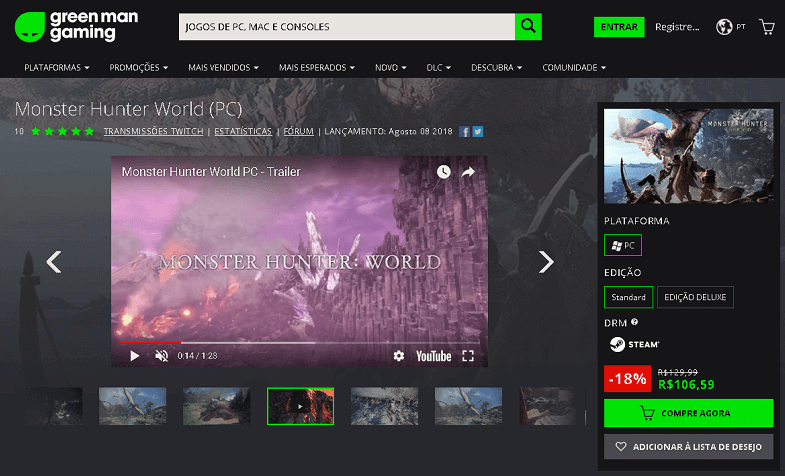Screen dimensions: 785x476
Task: Click the R$106,59 price text
Action: 686,385
